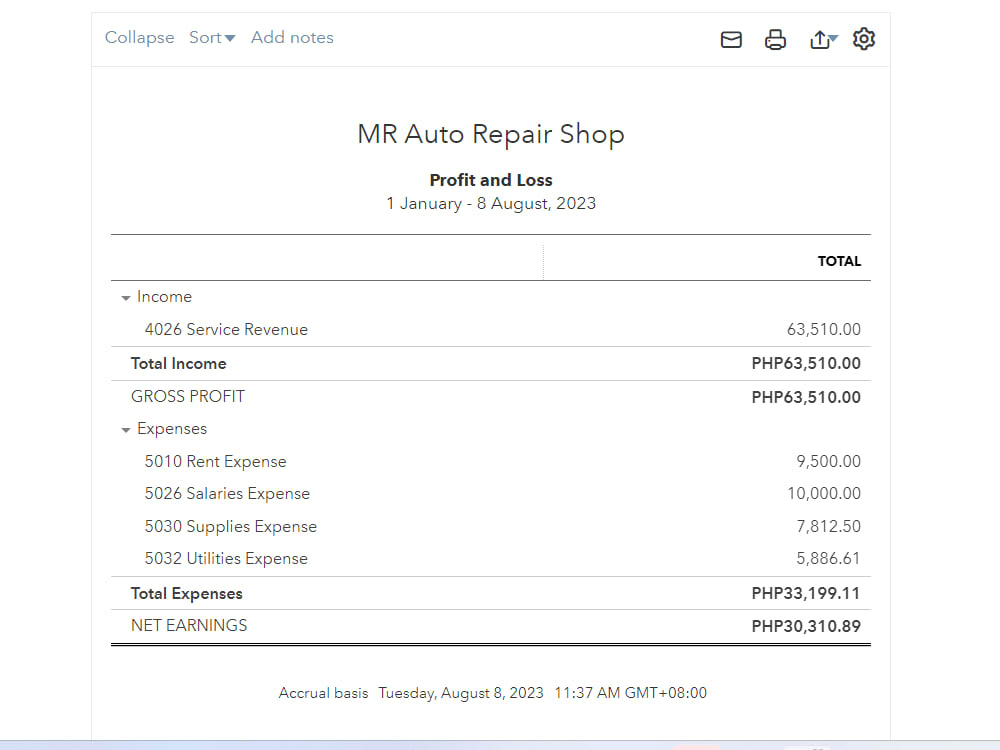Open the 5010 Rent Expense account
The height and width of the screenshot is (750, 1000).
pos(215,461)
